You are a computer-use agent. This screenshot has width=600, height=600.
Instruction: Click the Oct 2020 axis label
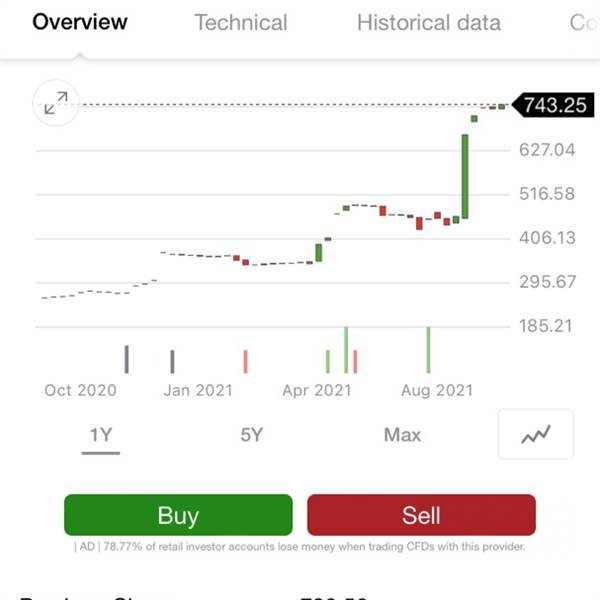pyautogui.click(x=80, y=390)
